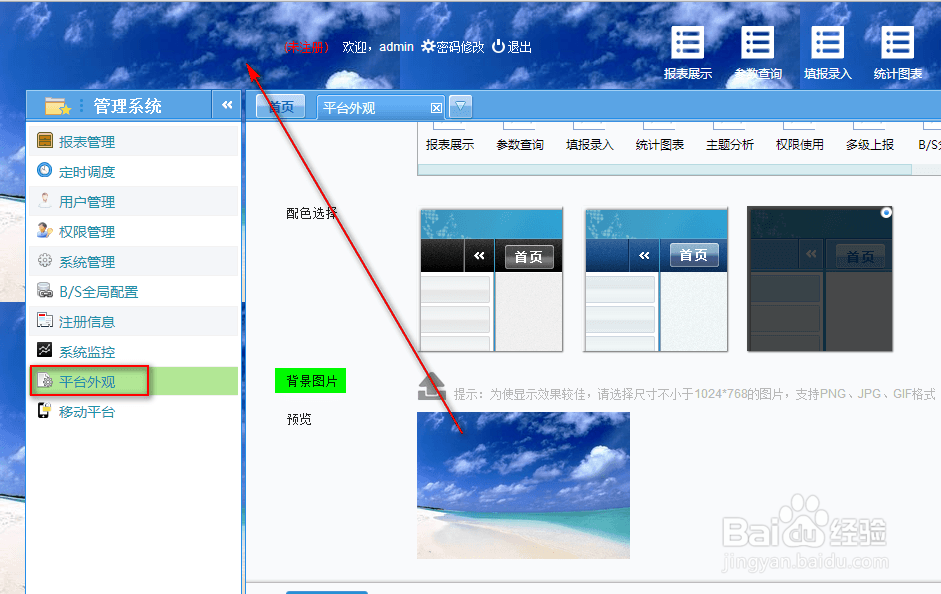Open 移动平台 from the sidebar menu
The image size is (941, 594).
(x=85, y=411)
